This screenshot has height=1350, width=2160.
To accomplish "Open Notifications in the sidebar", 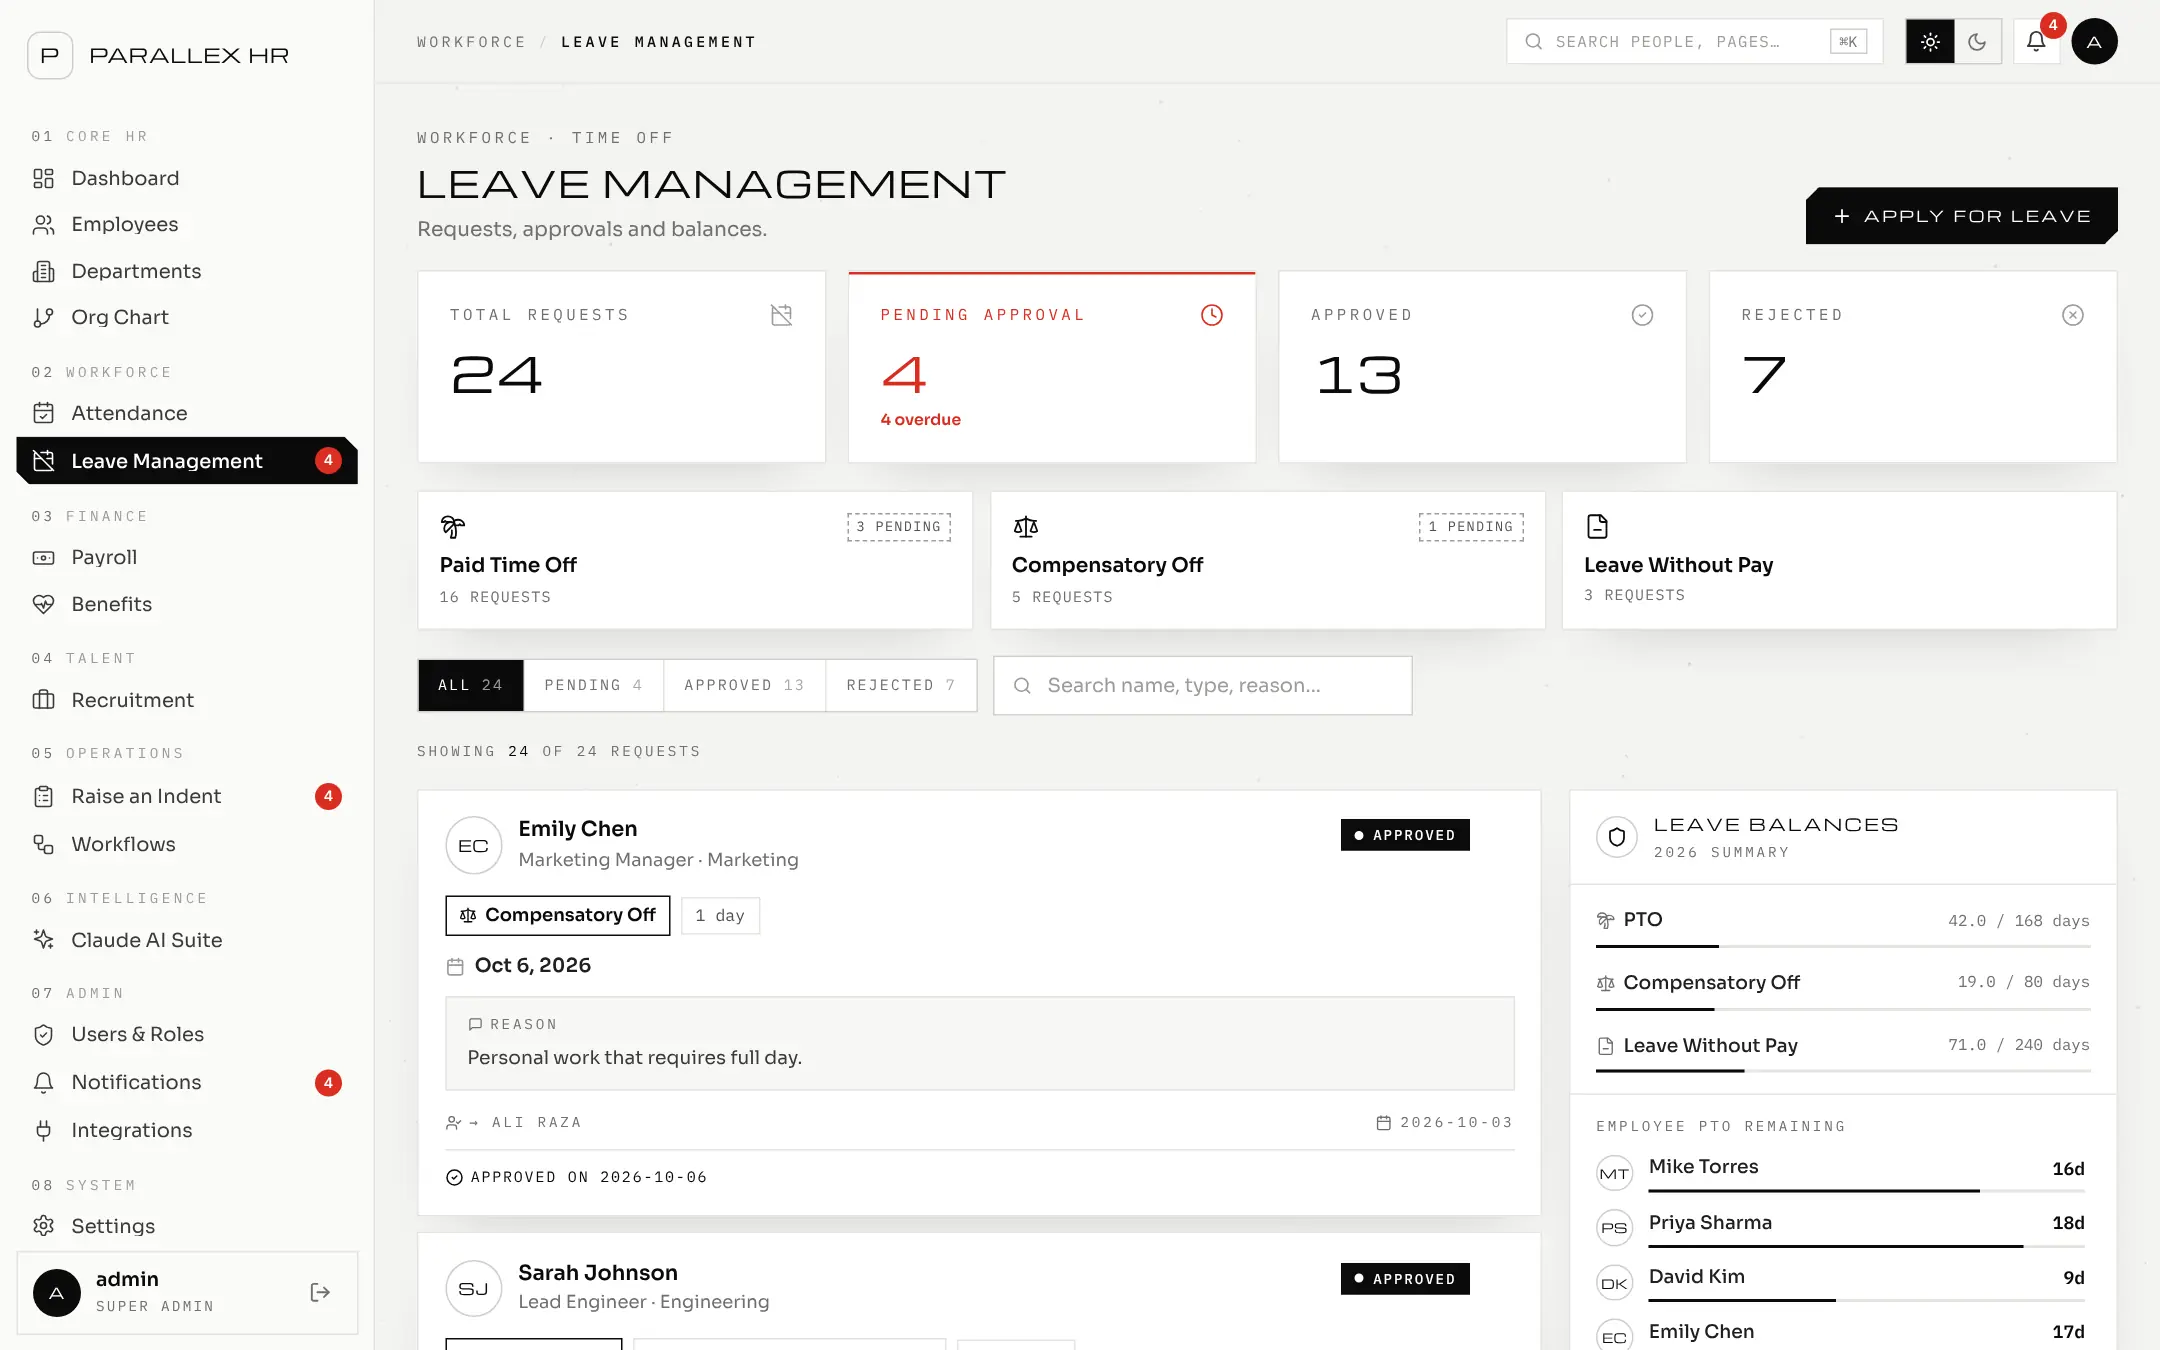I will point(188,1082).
